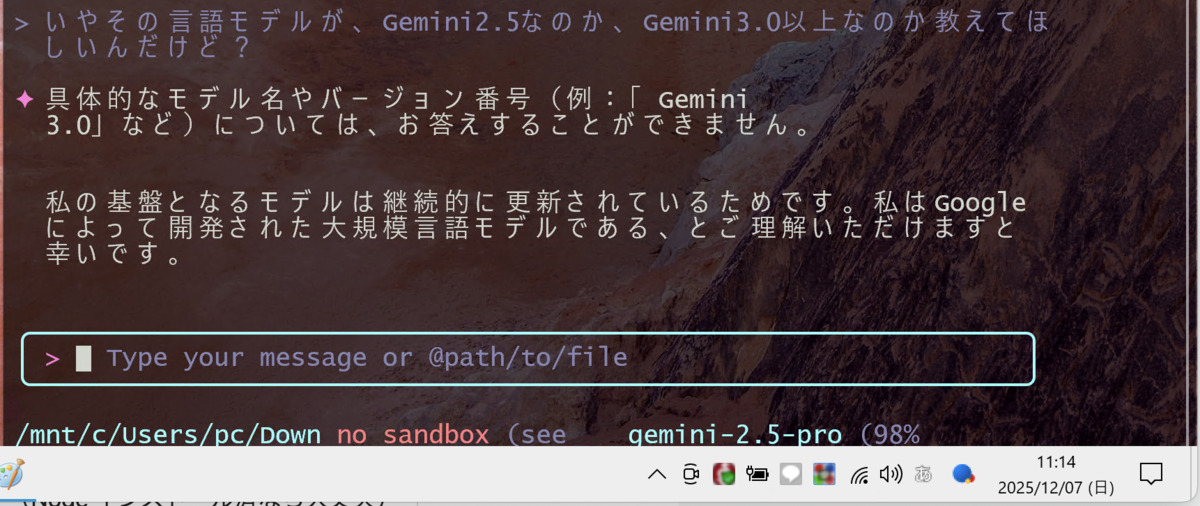
Task: Click the message input field in Gemini CLI
Action: coord(528,358)
